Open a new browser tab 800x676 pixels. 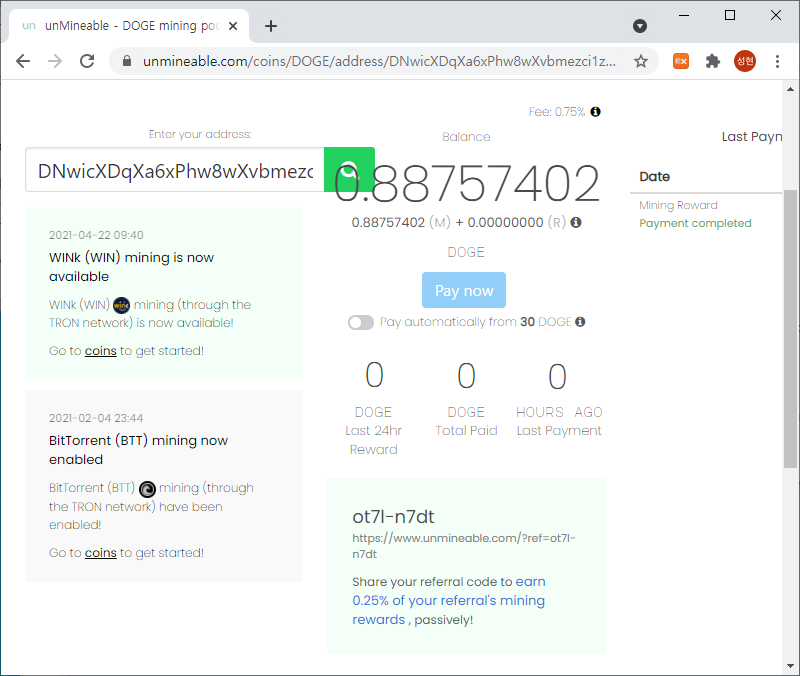[271, 26]
